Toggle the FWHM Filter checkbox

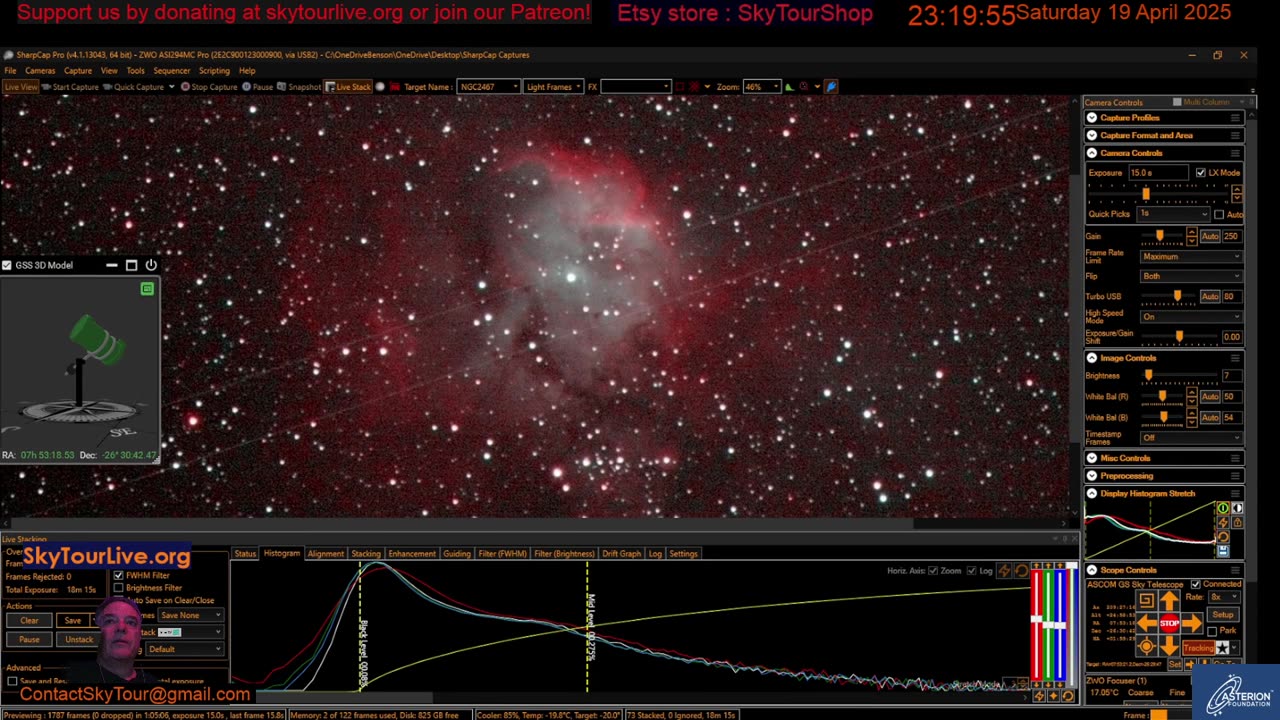[118, 575]
